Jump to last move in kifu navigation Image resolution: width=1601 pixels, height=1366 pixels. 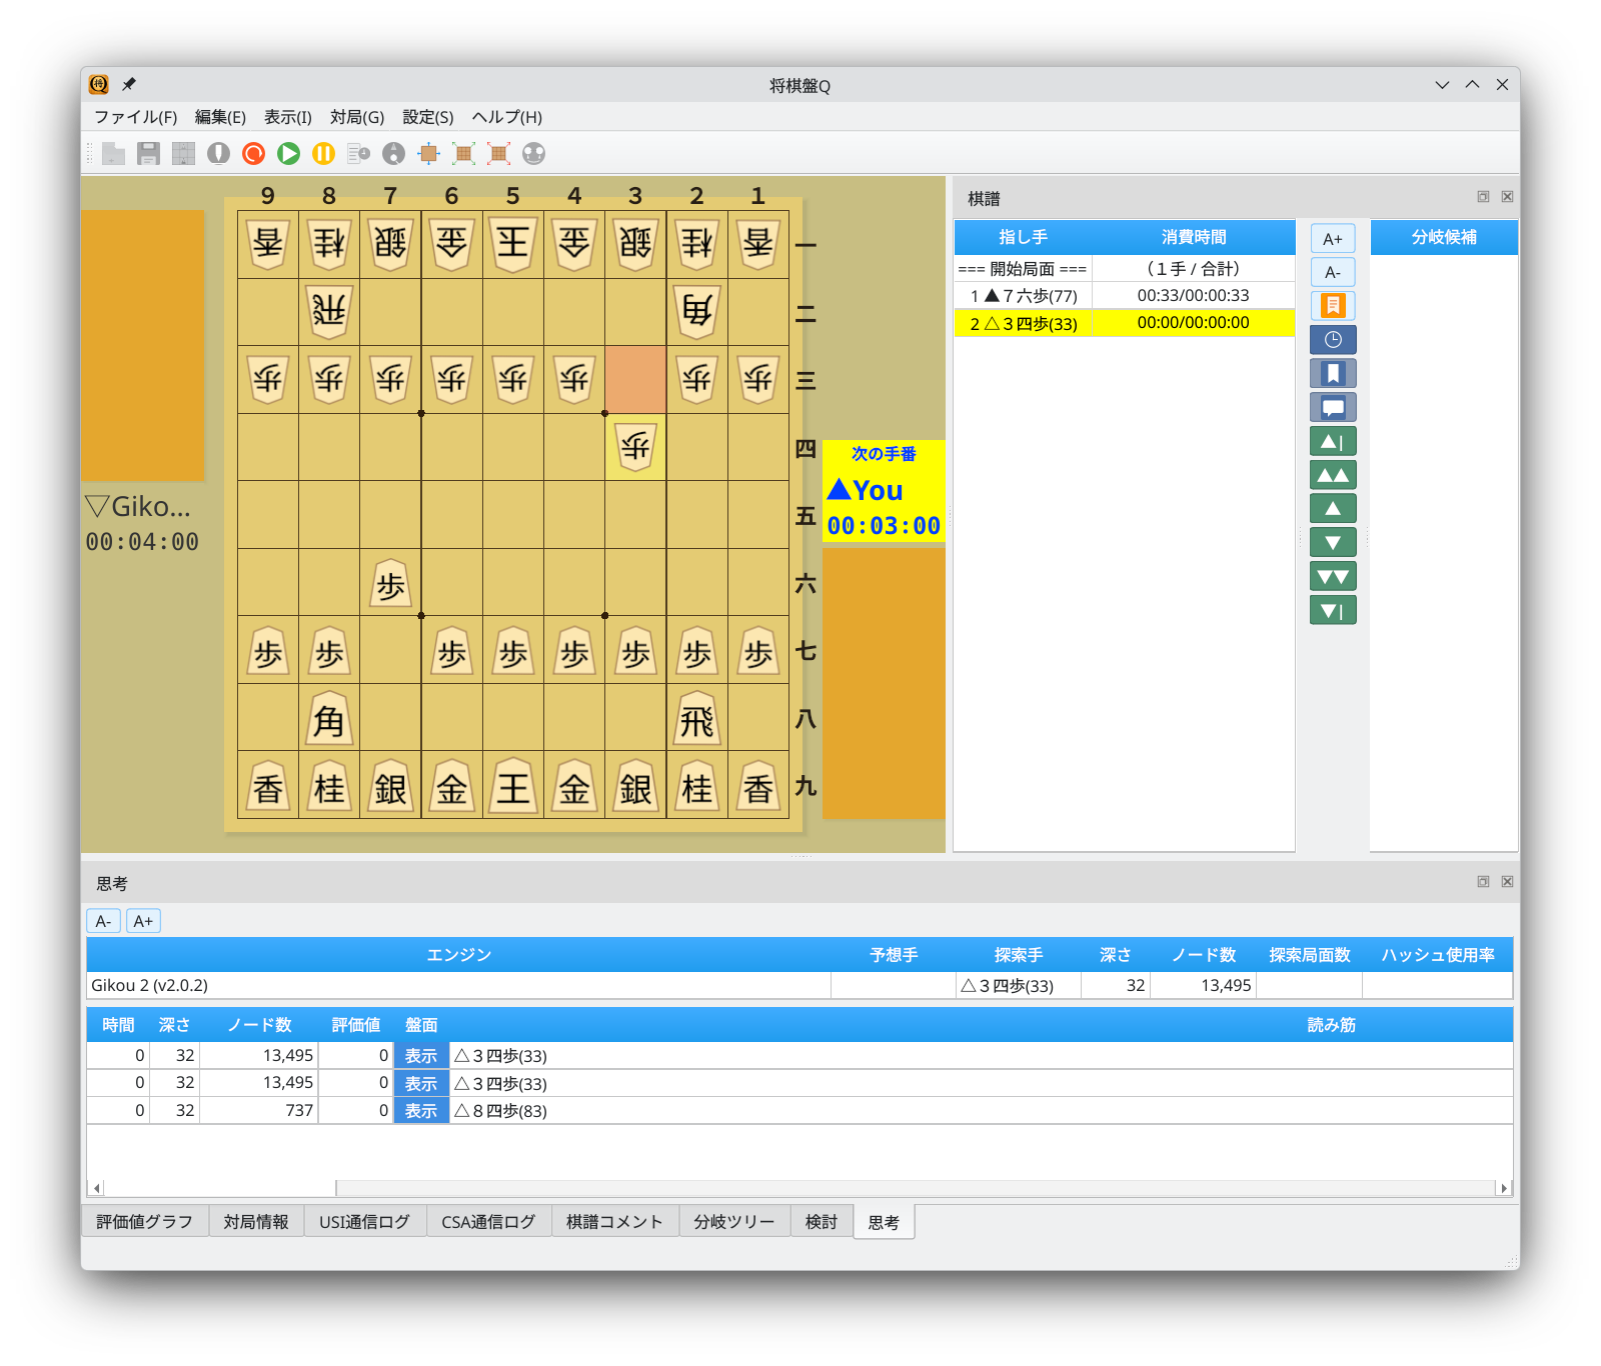(x=1332, y=610)
